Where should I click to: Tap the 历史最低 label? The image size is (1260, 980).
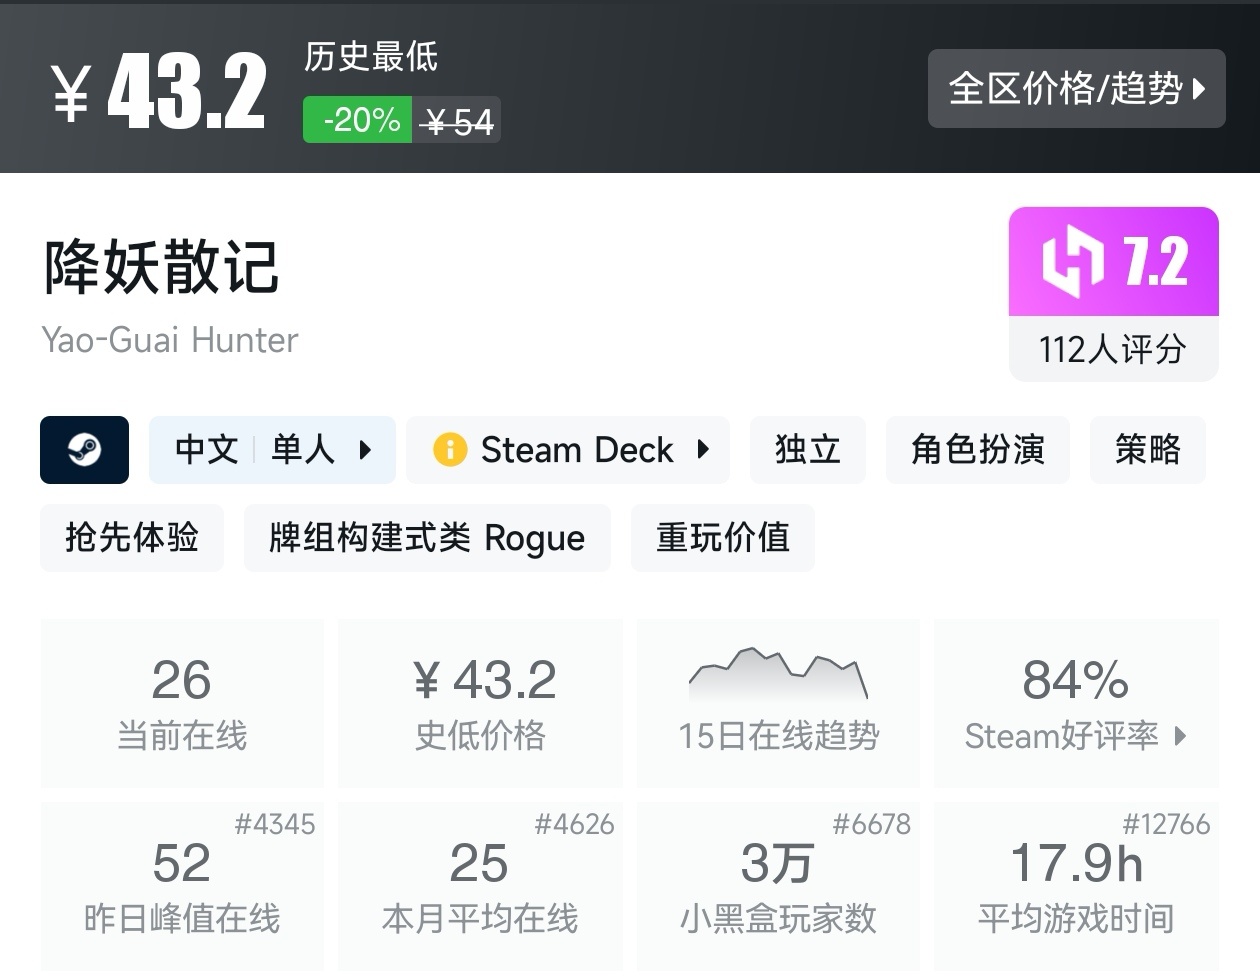[x=371, y=56]
